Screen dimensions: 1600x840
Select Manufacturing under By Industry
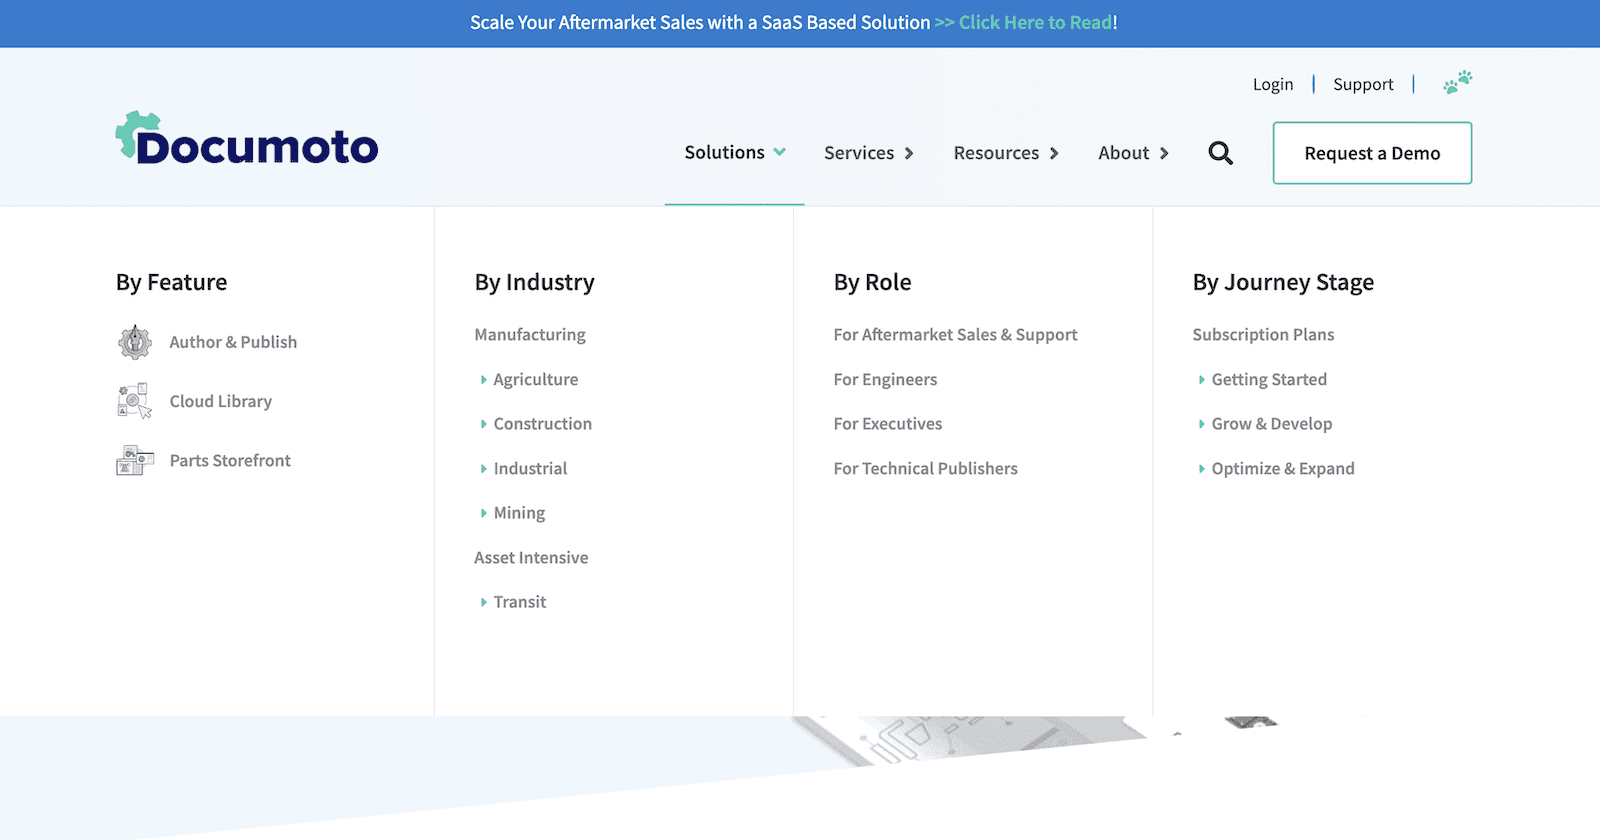530,334
